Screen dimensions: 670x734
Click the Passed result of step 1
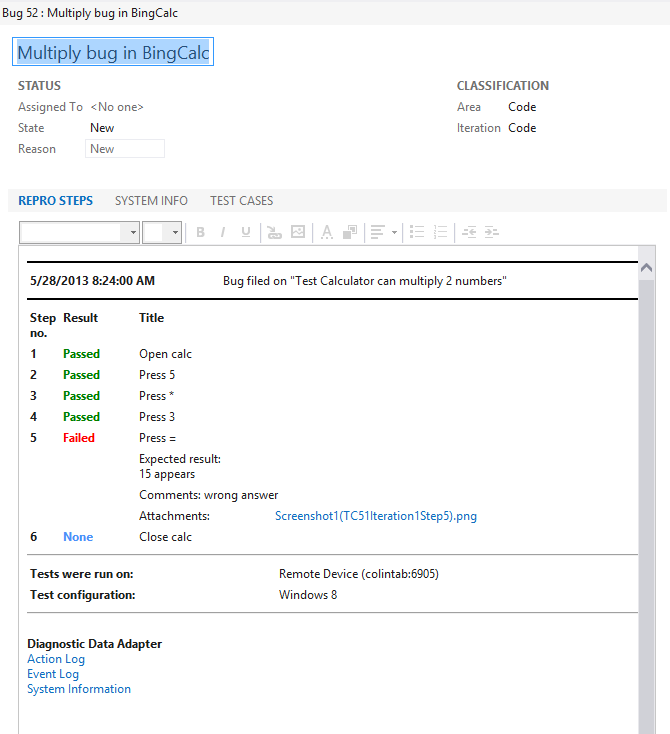[x=81, y=354]
